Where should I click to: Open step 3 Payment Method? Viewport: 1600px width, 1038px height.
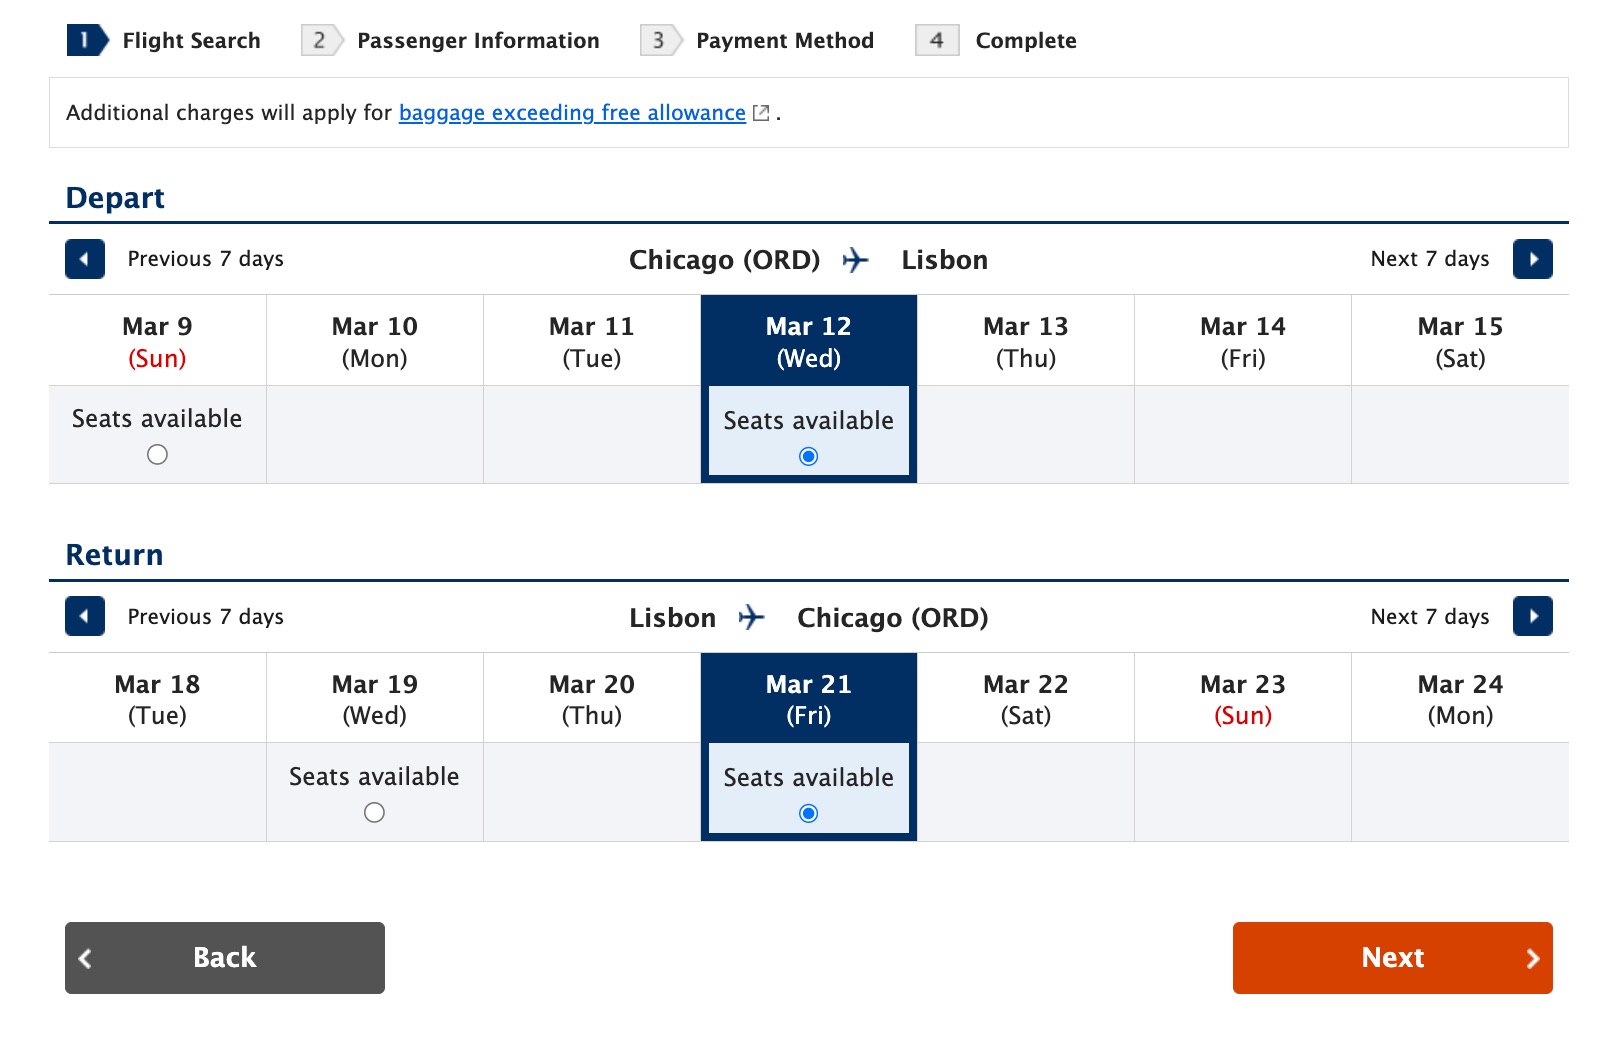784,40
